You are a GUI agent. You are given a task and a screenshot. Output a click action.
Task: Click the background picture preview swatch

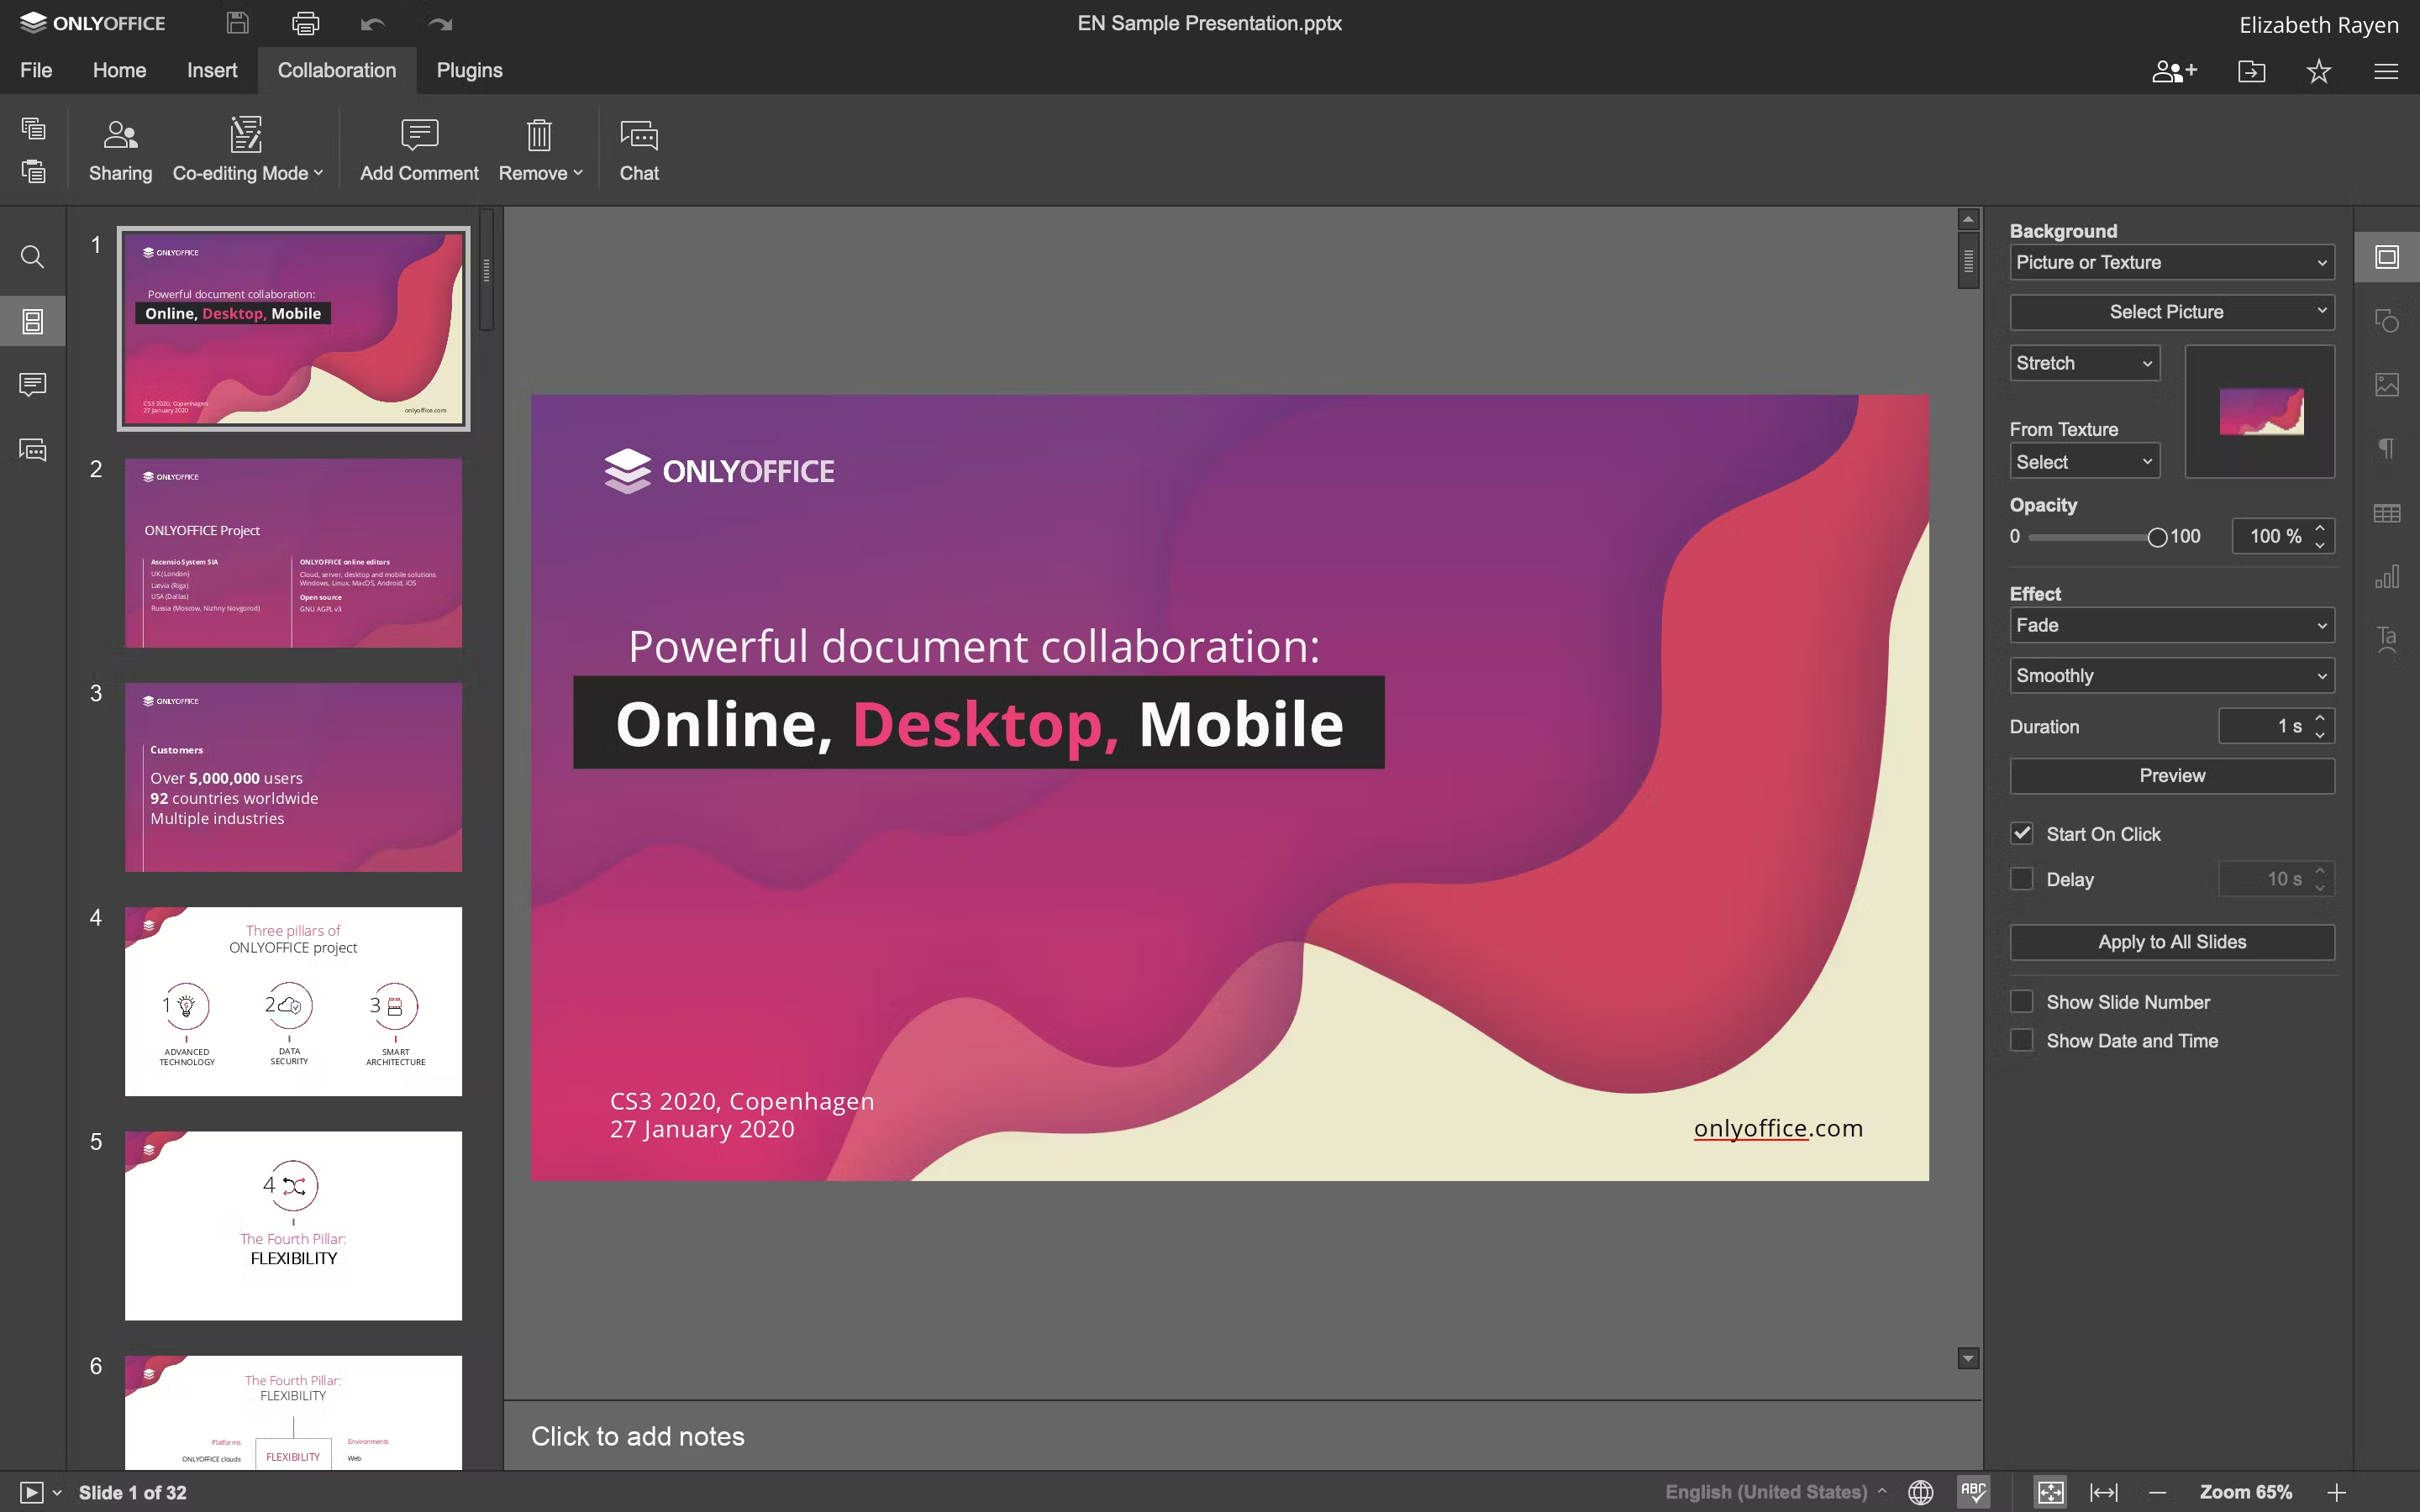coord(2260,411)
